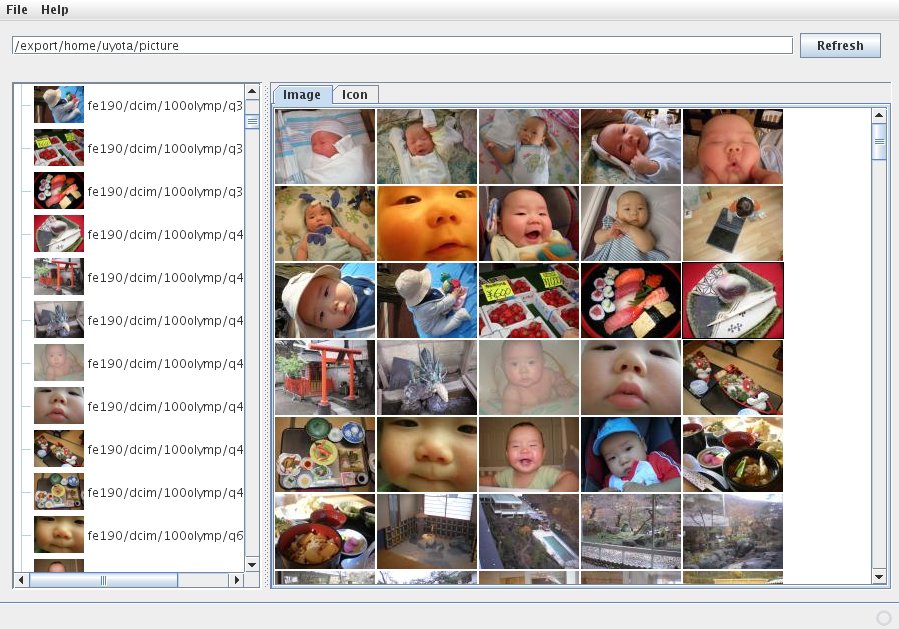
Task: Click the tree panel scroll down arrow
Action: pyautogui.click(x=252, y=564)
